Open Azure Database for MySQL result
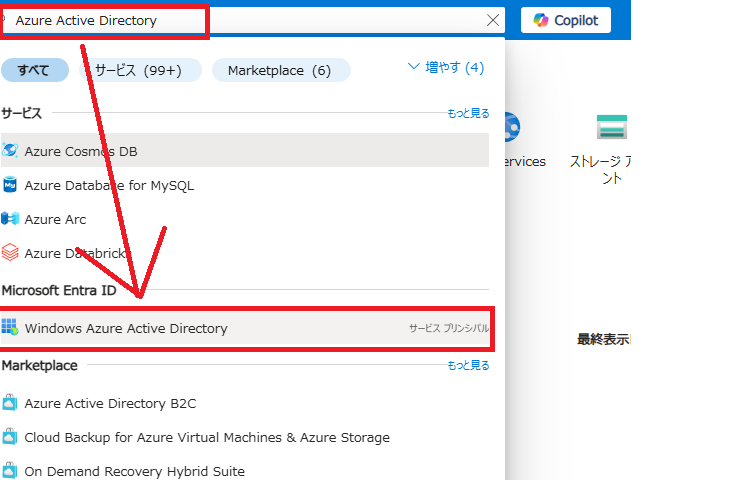746x480 pixels. pyautogui.click(x=110, y=185)
